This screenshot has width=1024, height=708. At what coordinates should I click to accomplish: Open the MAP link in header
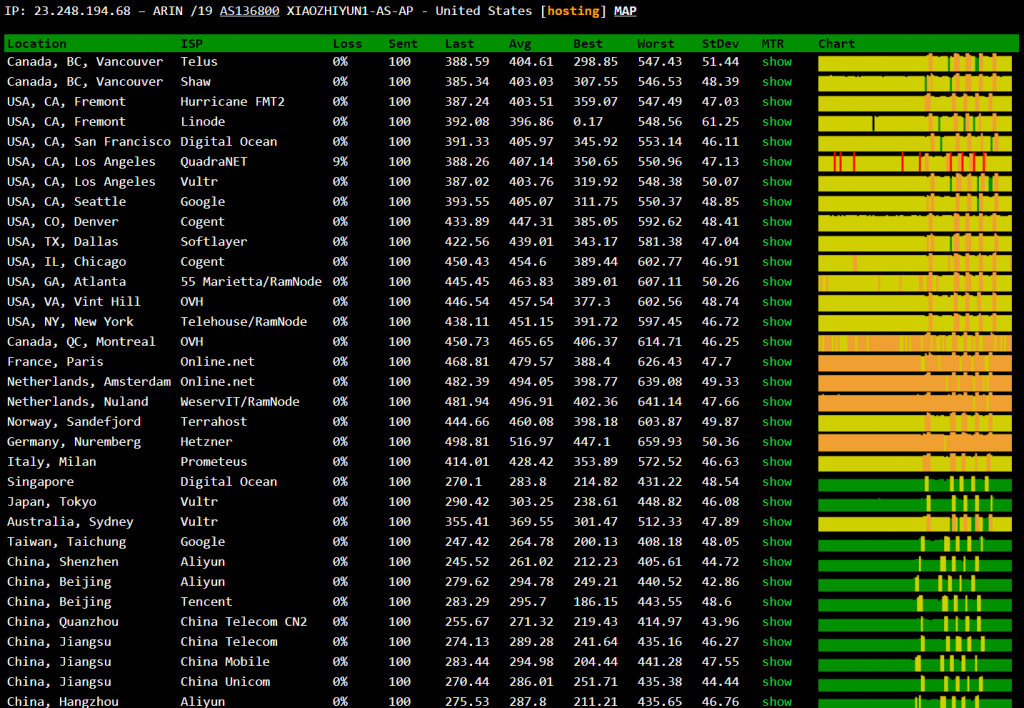point(625,11)
